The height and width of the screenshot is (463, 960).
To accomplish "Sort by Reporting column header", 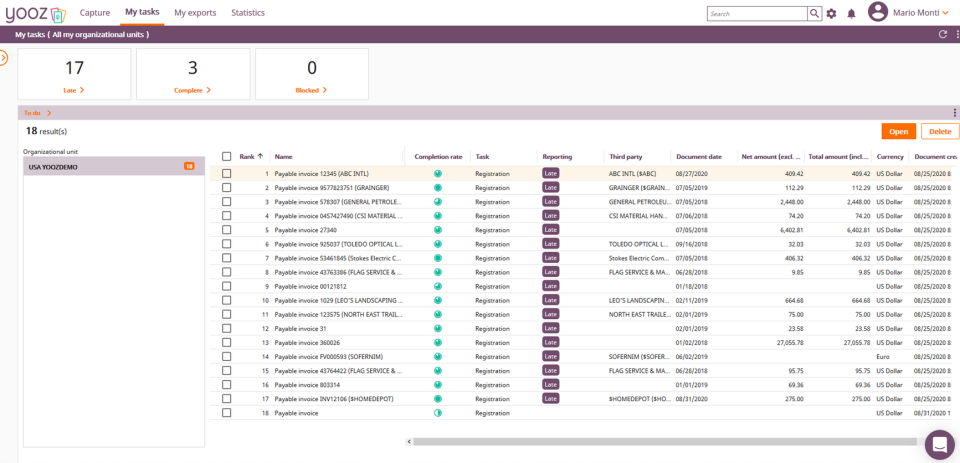I will pyautogui.click(x=557, y=157).
